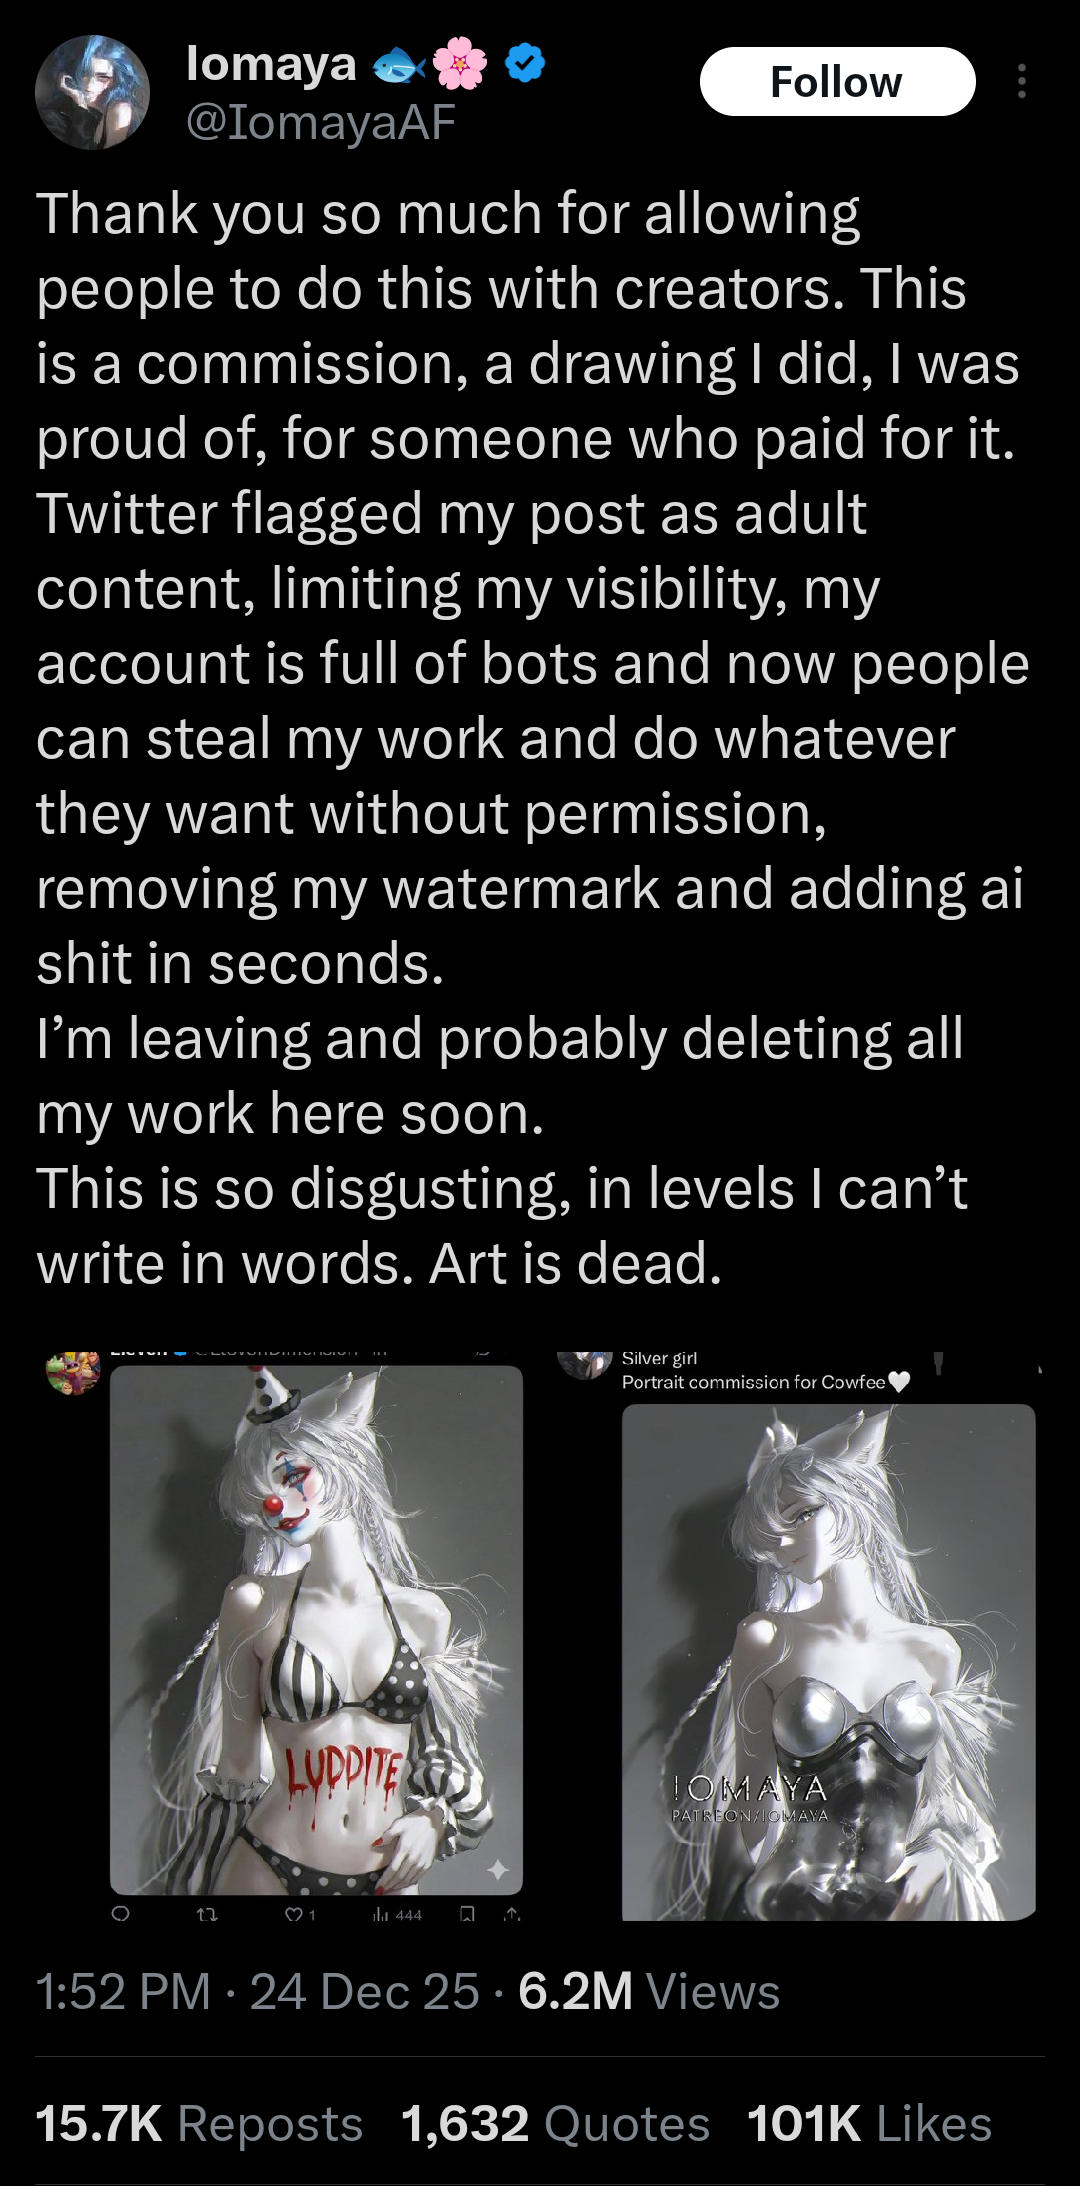This screenshot has width=1080, height=2186.
Task: Click the blue verified checkmark badge
Action: pos(525,64)
